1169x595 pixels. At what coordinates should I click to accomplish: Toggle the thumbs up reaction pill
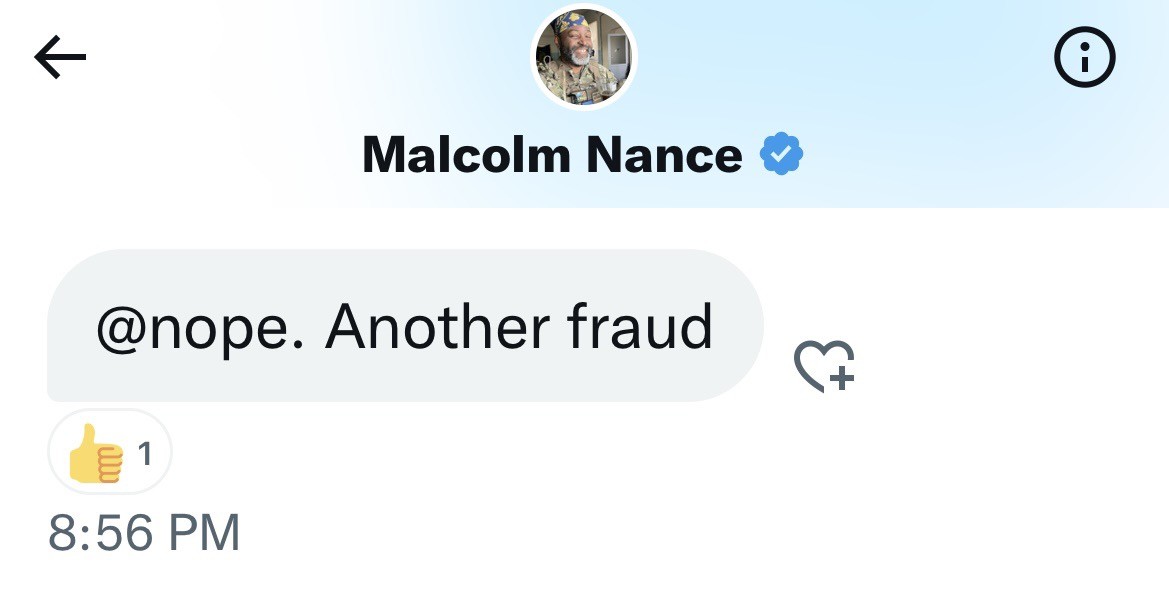[110, 453]
